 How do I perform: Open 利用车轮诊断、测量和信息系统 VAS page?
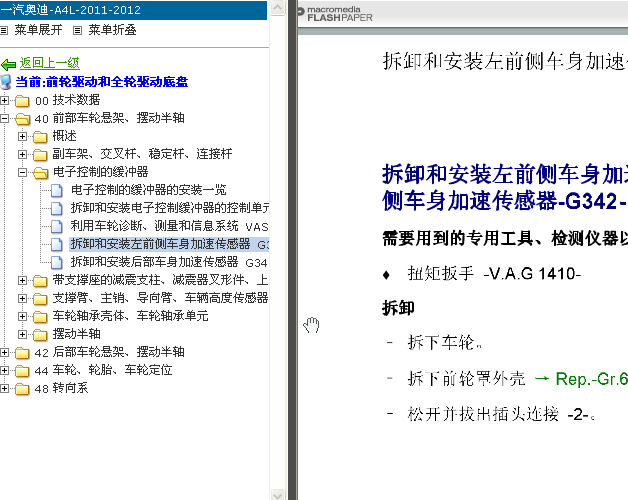pyautogui.click(x=169, y=226)
